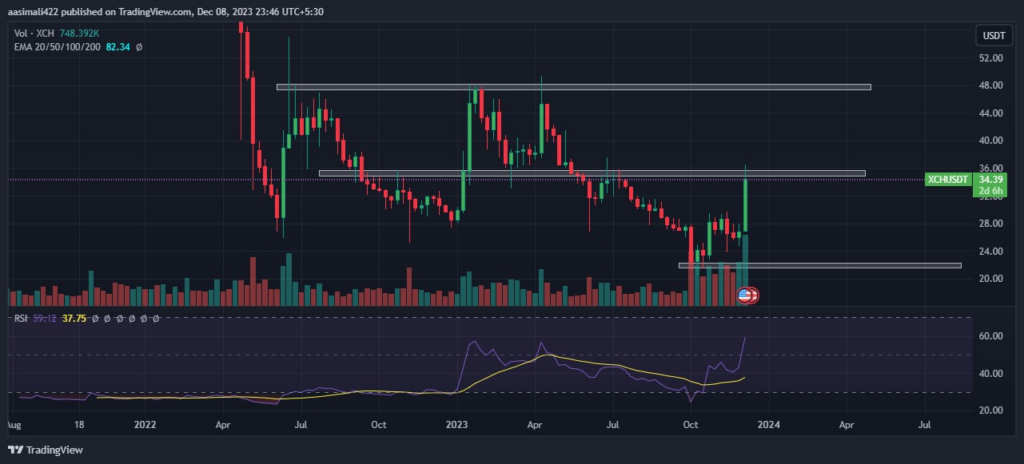Select the middle rectangle zone near 36.00
Viewport: 1024px width, 464px height.
(592, 173)
